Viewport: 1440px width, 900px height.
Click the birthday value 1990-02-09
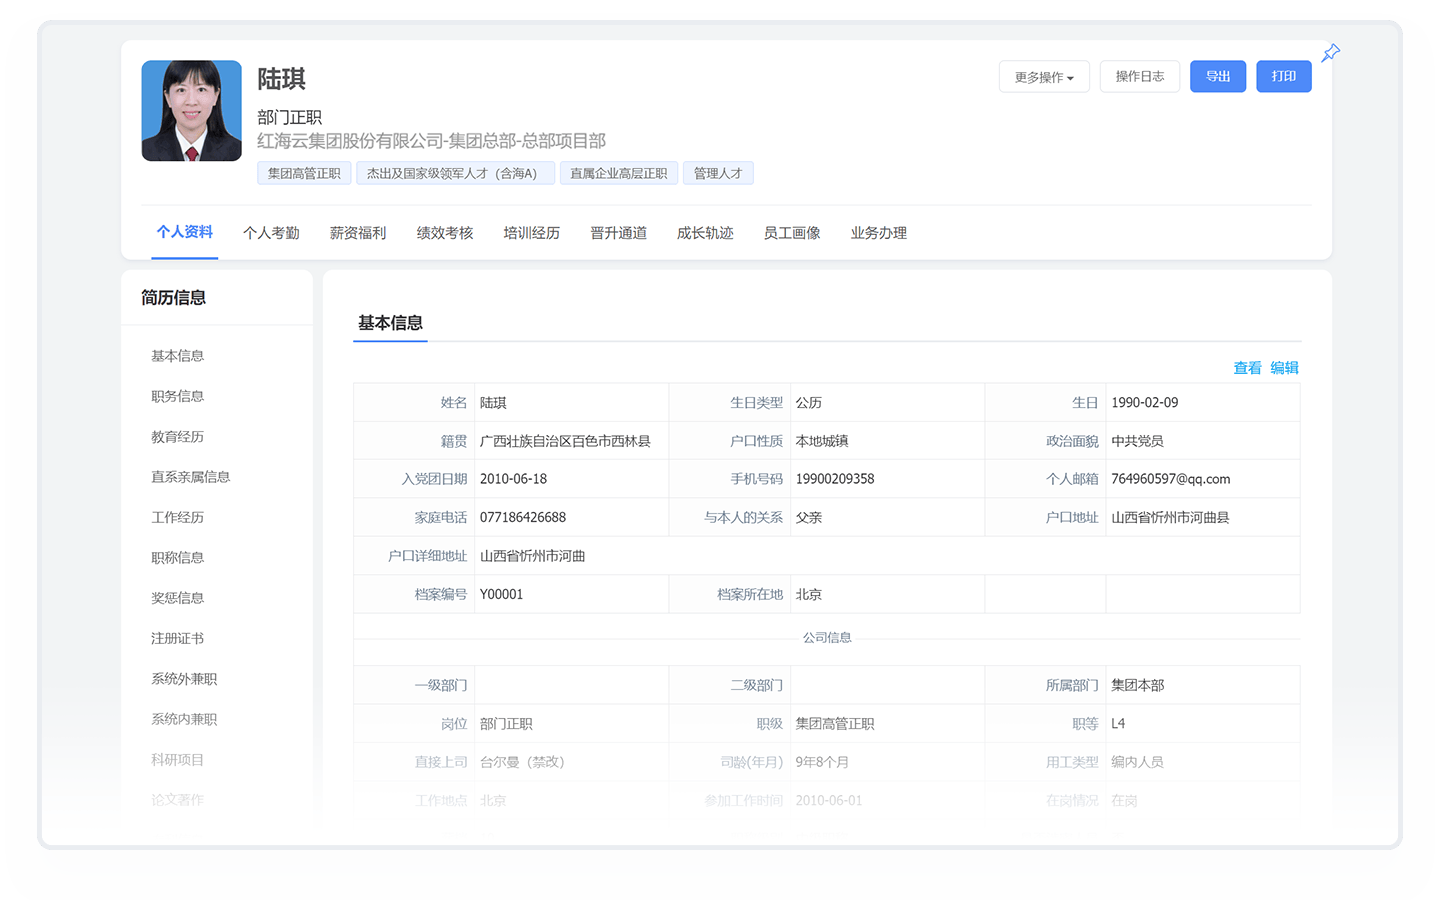tap(1145, 403)
